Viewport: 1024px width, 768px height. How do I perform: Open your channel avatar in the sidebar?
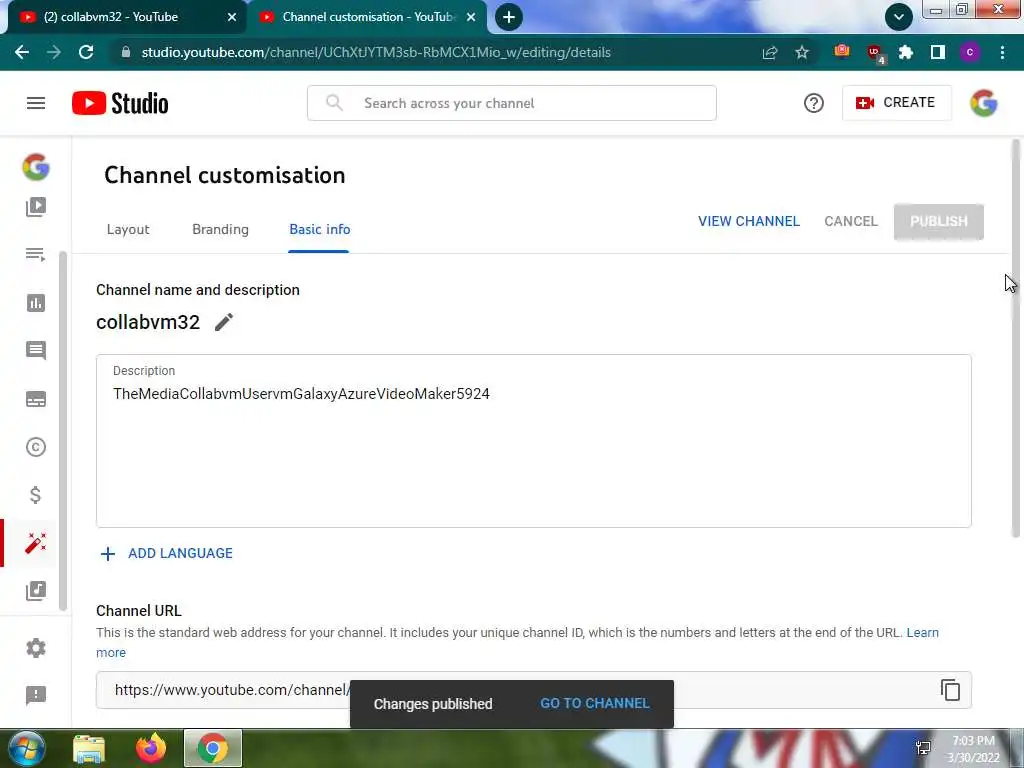click(x=36, y=167)
